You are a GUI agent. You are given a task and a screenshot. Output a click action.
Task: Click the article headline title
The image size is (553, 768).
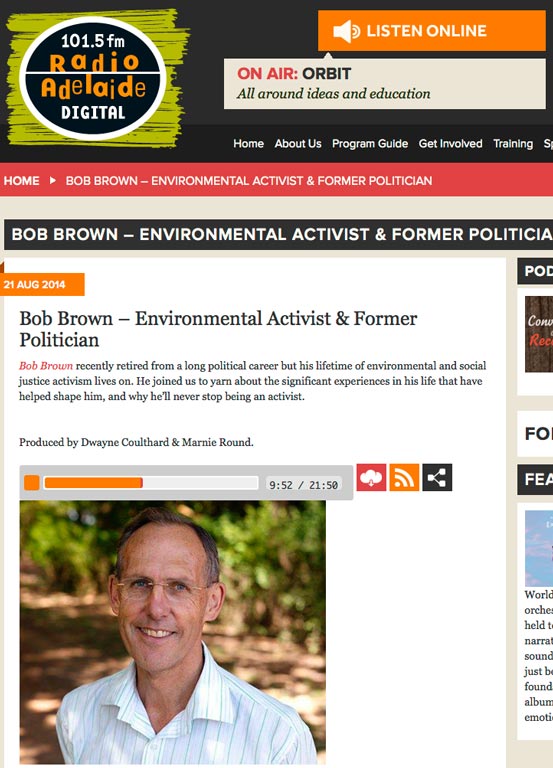(x=218, y=329)
